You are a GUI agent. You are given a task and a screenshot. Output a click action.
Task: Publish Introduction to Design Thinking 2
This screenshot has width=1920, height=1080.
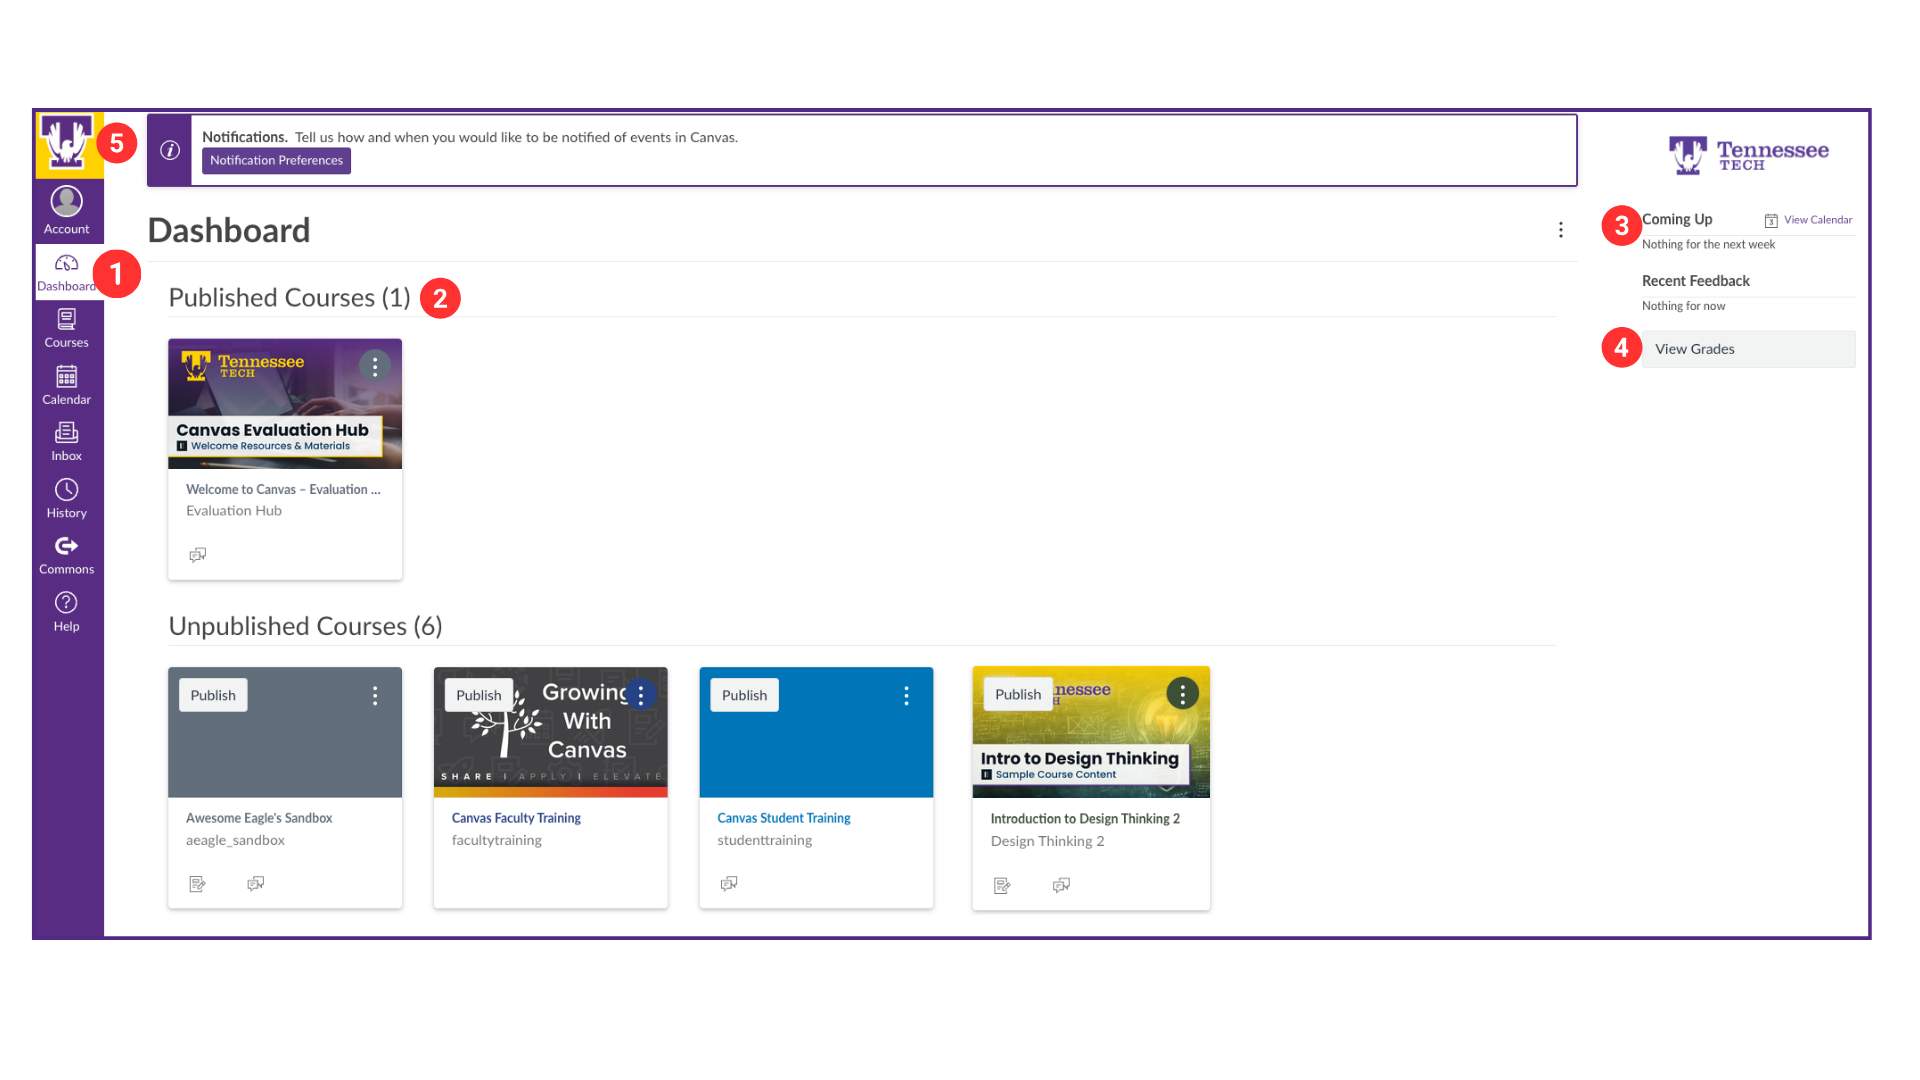coord(1017,693)
